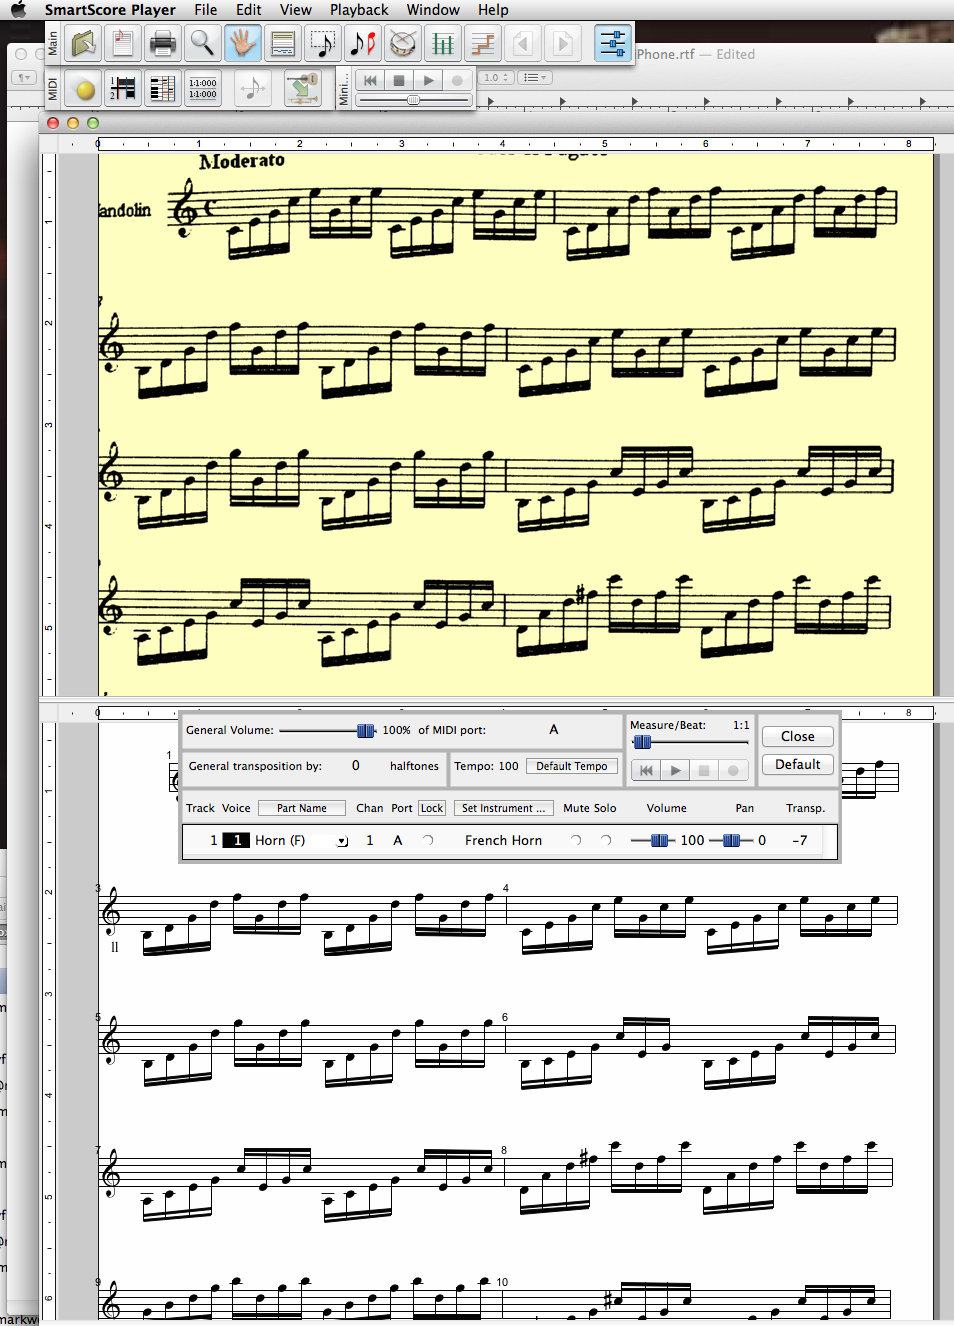This screenshot has height=1326, width=954.
Task: Click the Default Tempo button
Action: 571,766
